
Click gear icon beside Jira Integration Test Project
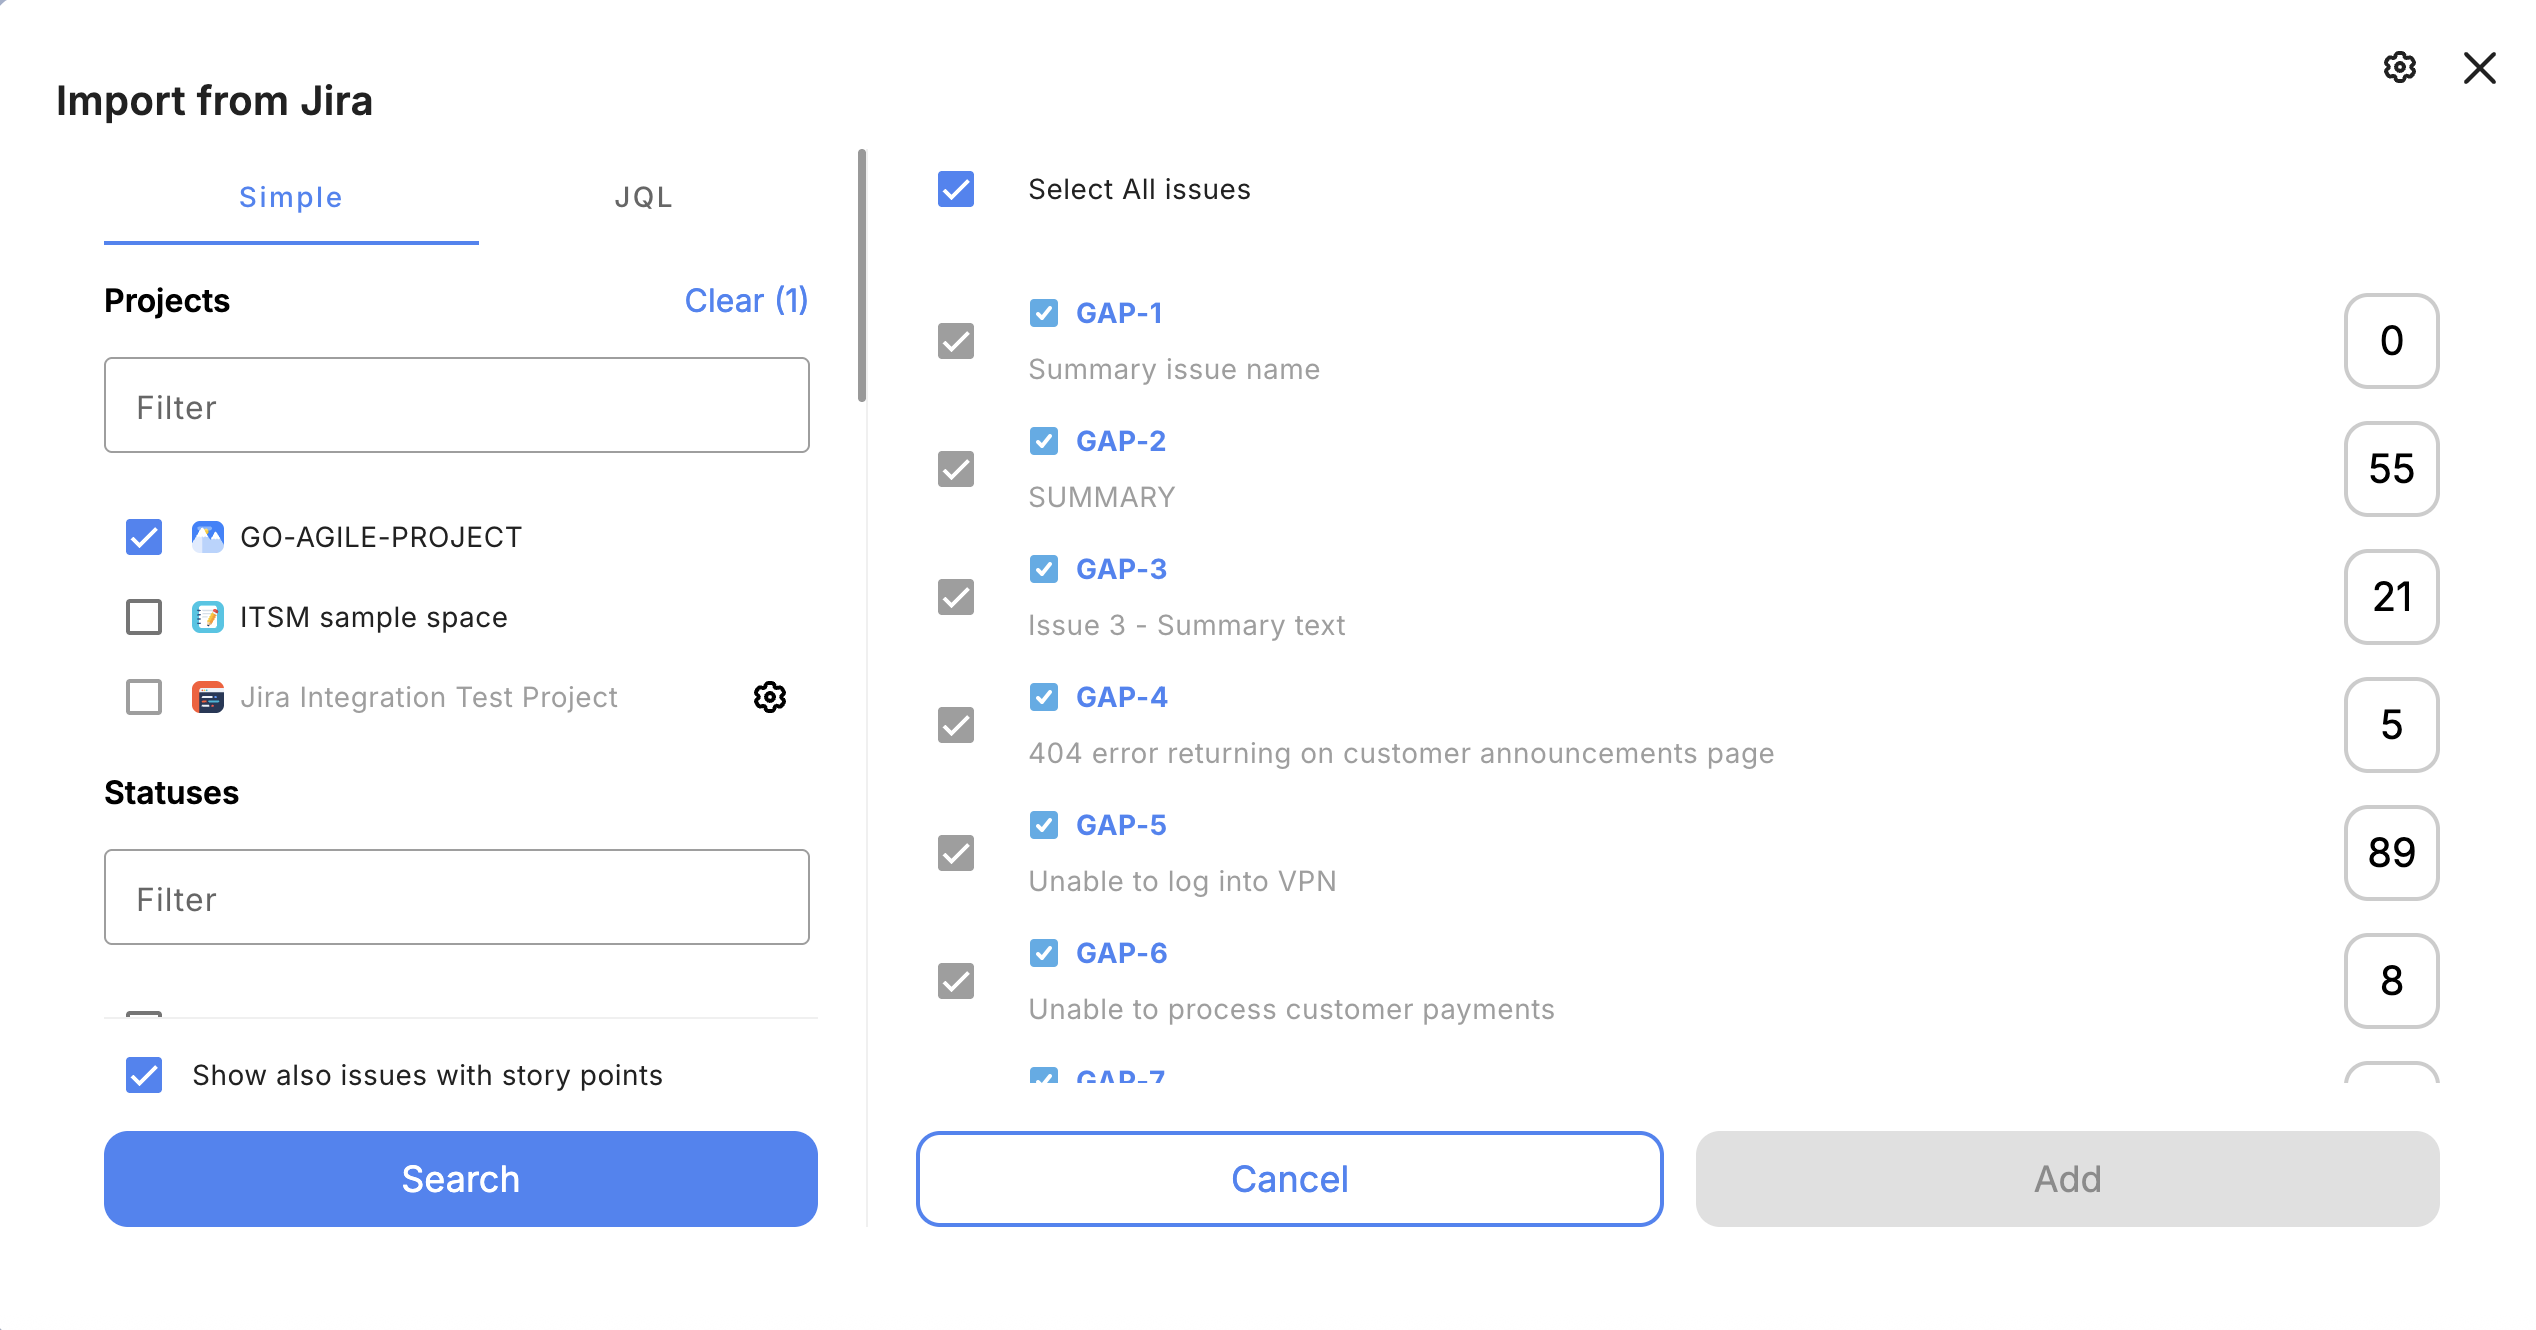pos(769,697)
